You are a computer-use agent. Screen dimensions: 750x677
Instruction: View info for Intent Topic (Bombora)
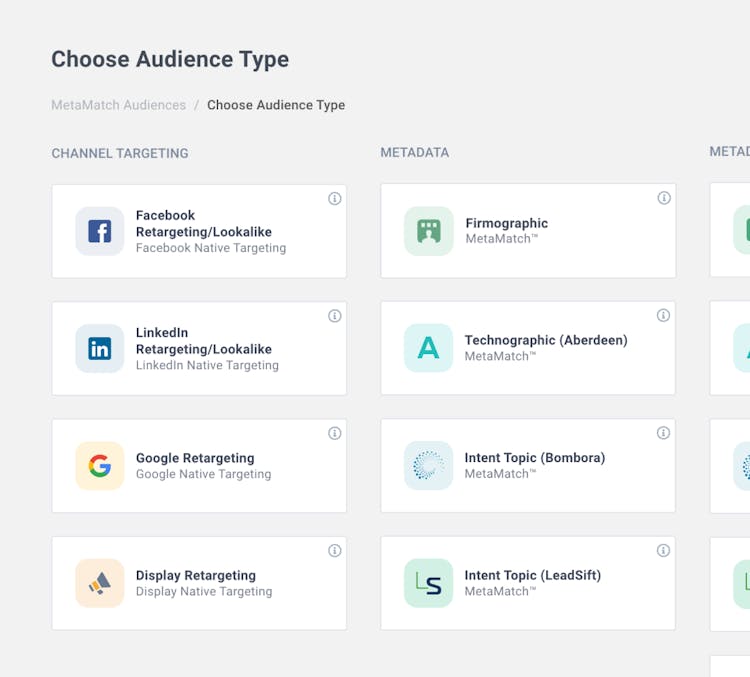[664, 433]
